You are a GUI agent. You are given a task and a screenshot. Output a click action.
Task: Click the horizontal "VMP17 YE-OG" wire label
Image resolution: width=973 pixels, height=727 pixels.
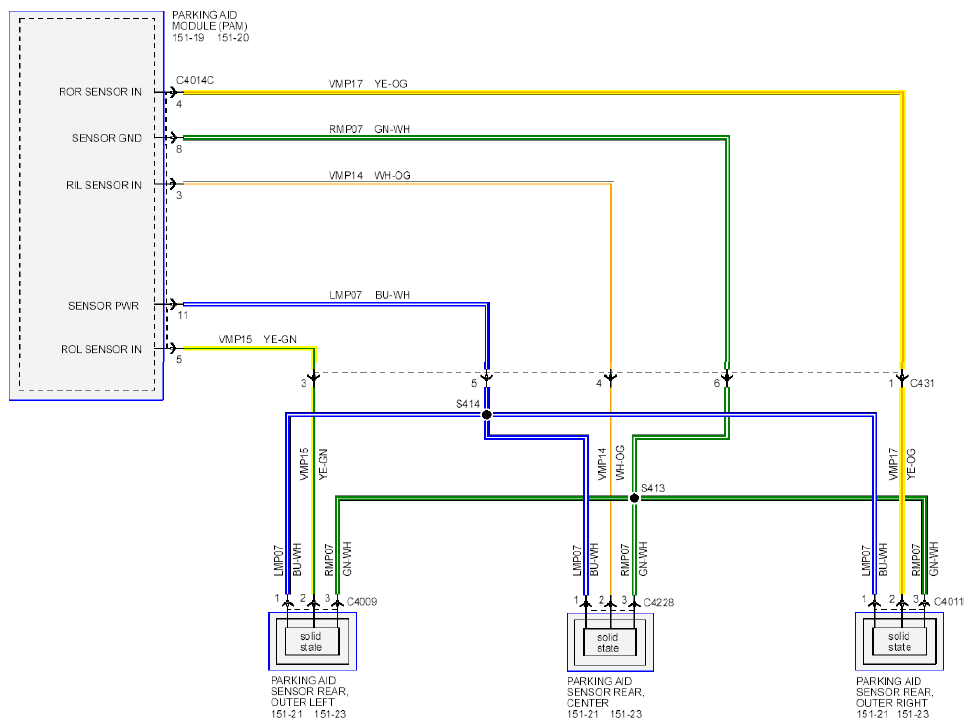368,84
